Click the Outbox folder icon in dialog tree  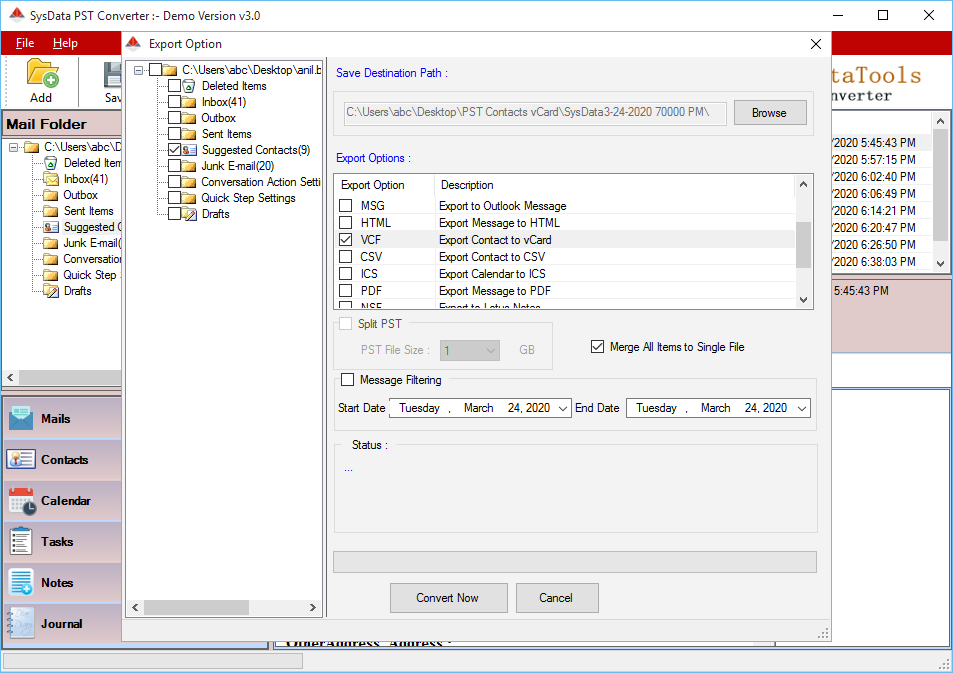pyautogui.click(x=189, y=118)
